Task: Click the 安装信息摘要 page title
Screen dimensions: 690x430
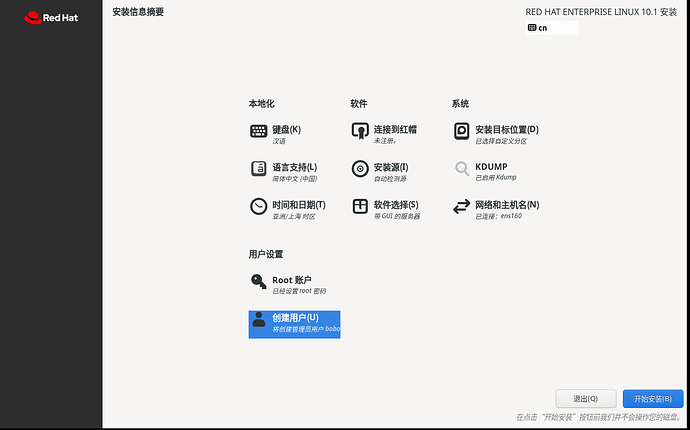Action: point(138,12)
